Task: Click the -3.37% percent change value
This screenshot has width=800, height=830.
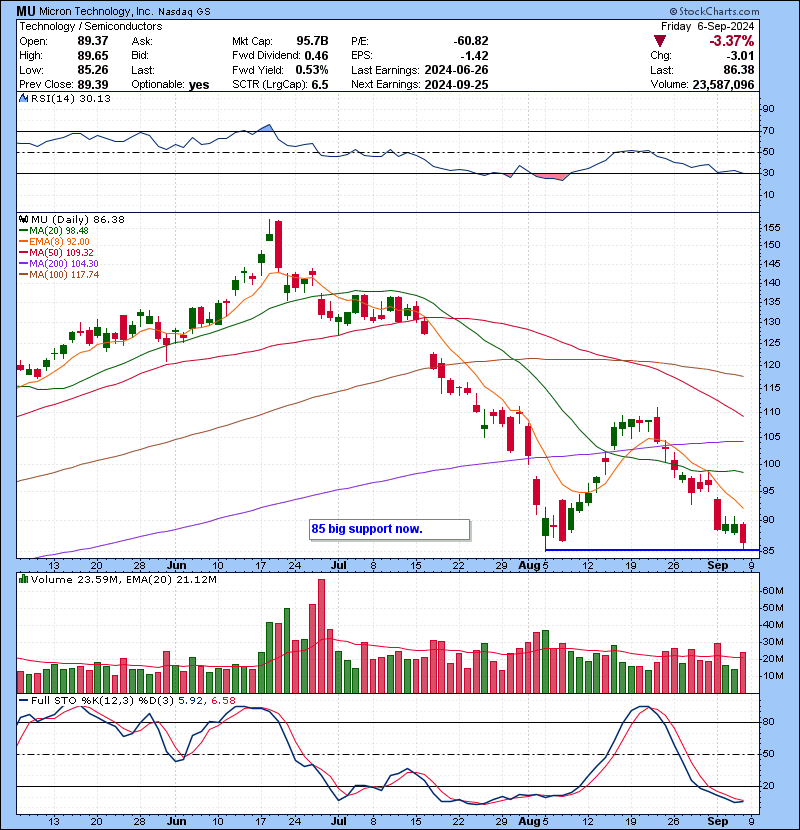Action: click(x=732, y=41)
